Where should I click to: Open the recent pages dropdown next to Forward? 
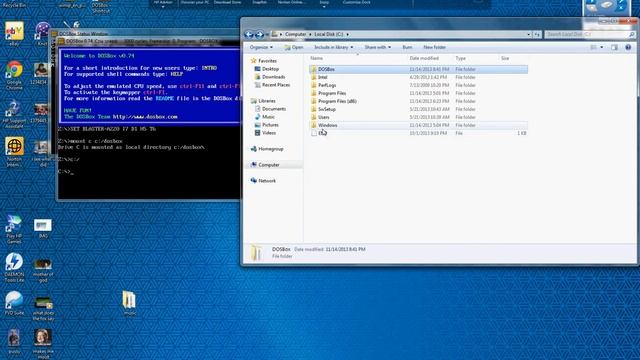(267, 35)
